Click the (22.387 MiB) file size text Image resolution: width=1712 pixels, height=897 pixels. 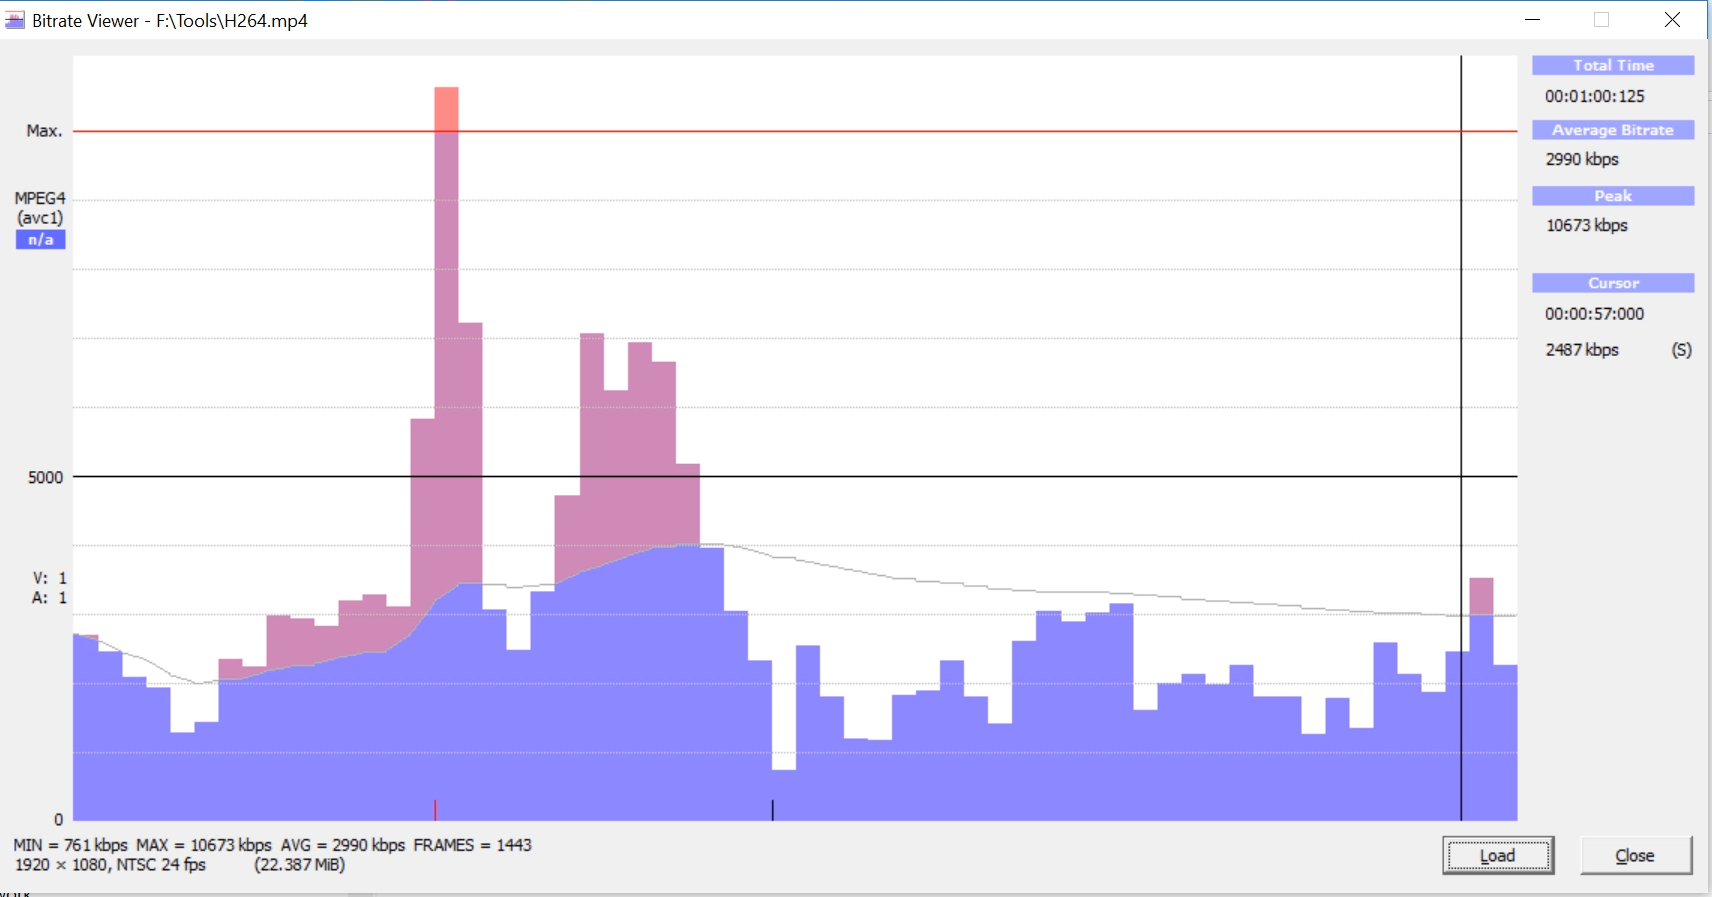pyautogui.click(x=300, y=865)
